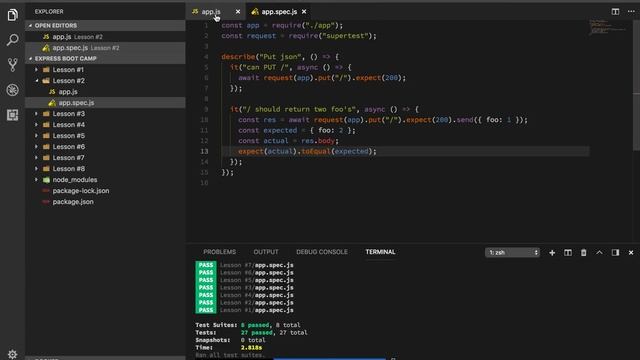Open package.json in the explorer
The width and height of the screenshot is (640, 360).
[105, 202]
